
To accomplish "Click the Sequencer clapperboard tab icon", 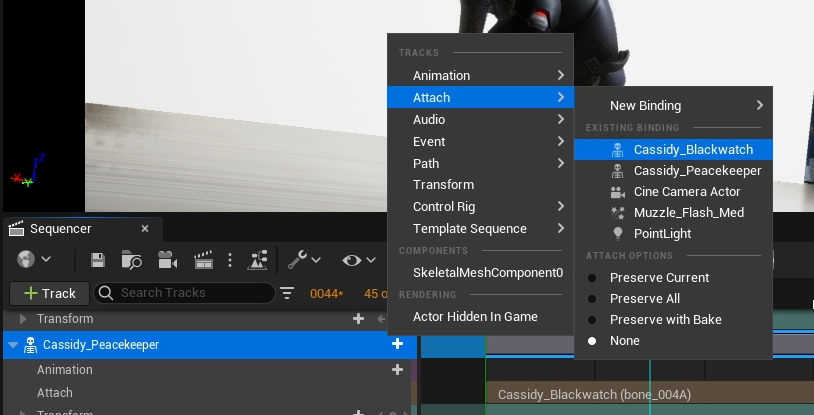I will coord(17,229).
